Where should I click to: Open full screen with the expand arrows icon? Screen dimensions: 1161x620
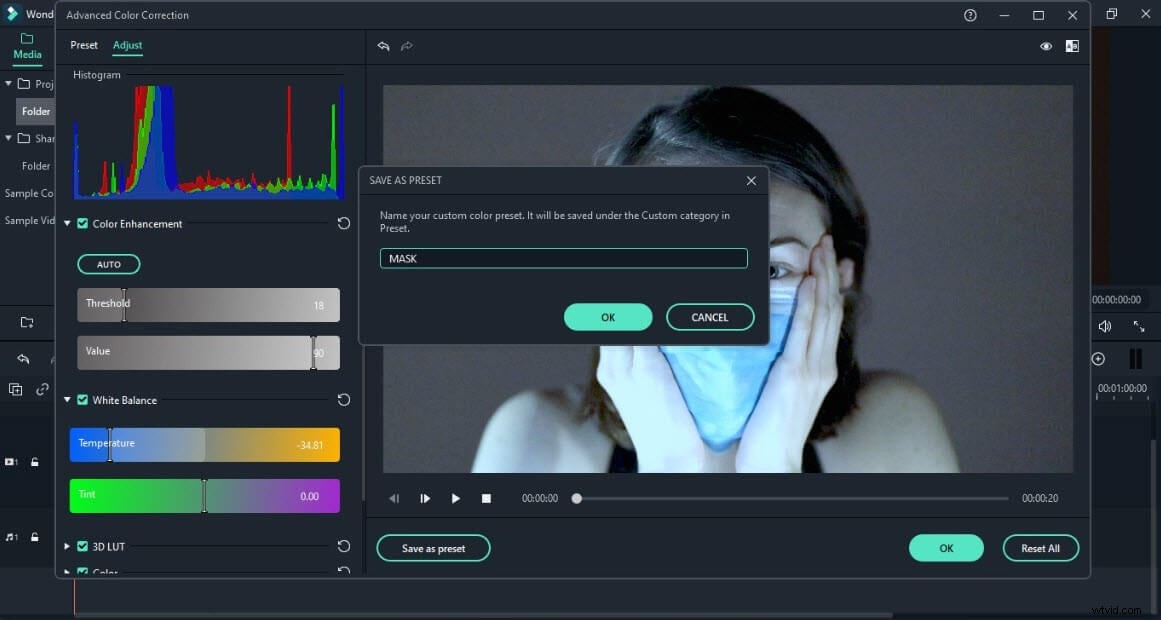coord(1140,326)
